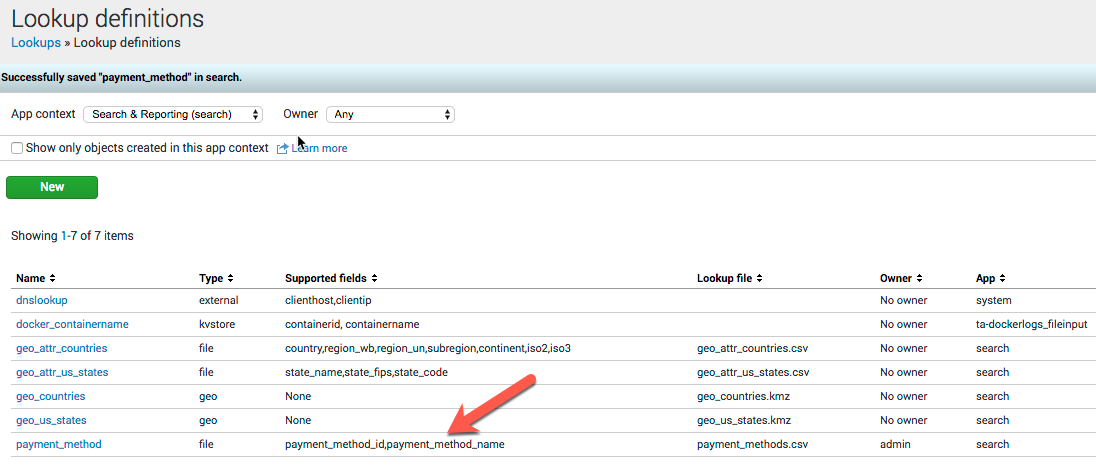1096x465 pixels.
Task: Sort by Owner column arrow icon
Action: click(x=919, y=278)
